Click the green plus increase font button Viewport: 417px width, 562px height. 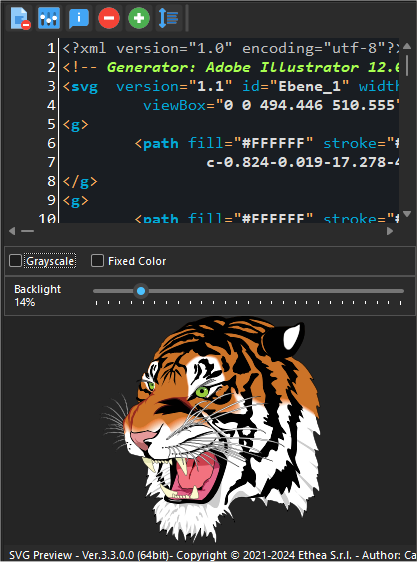(139, 18)
